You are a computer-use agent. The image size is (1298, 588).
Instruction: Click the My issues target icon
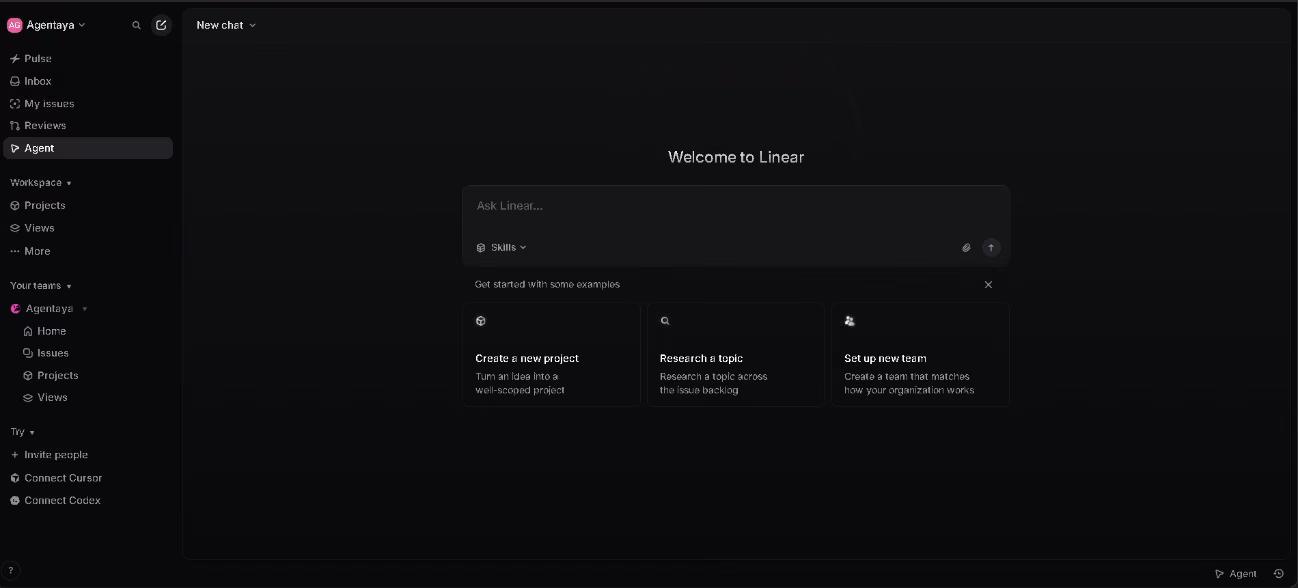pos(15,104)
